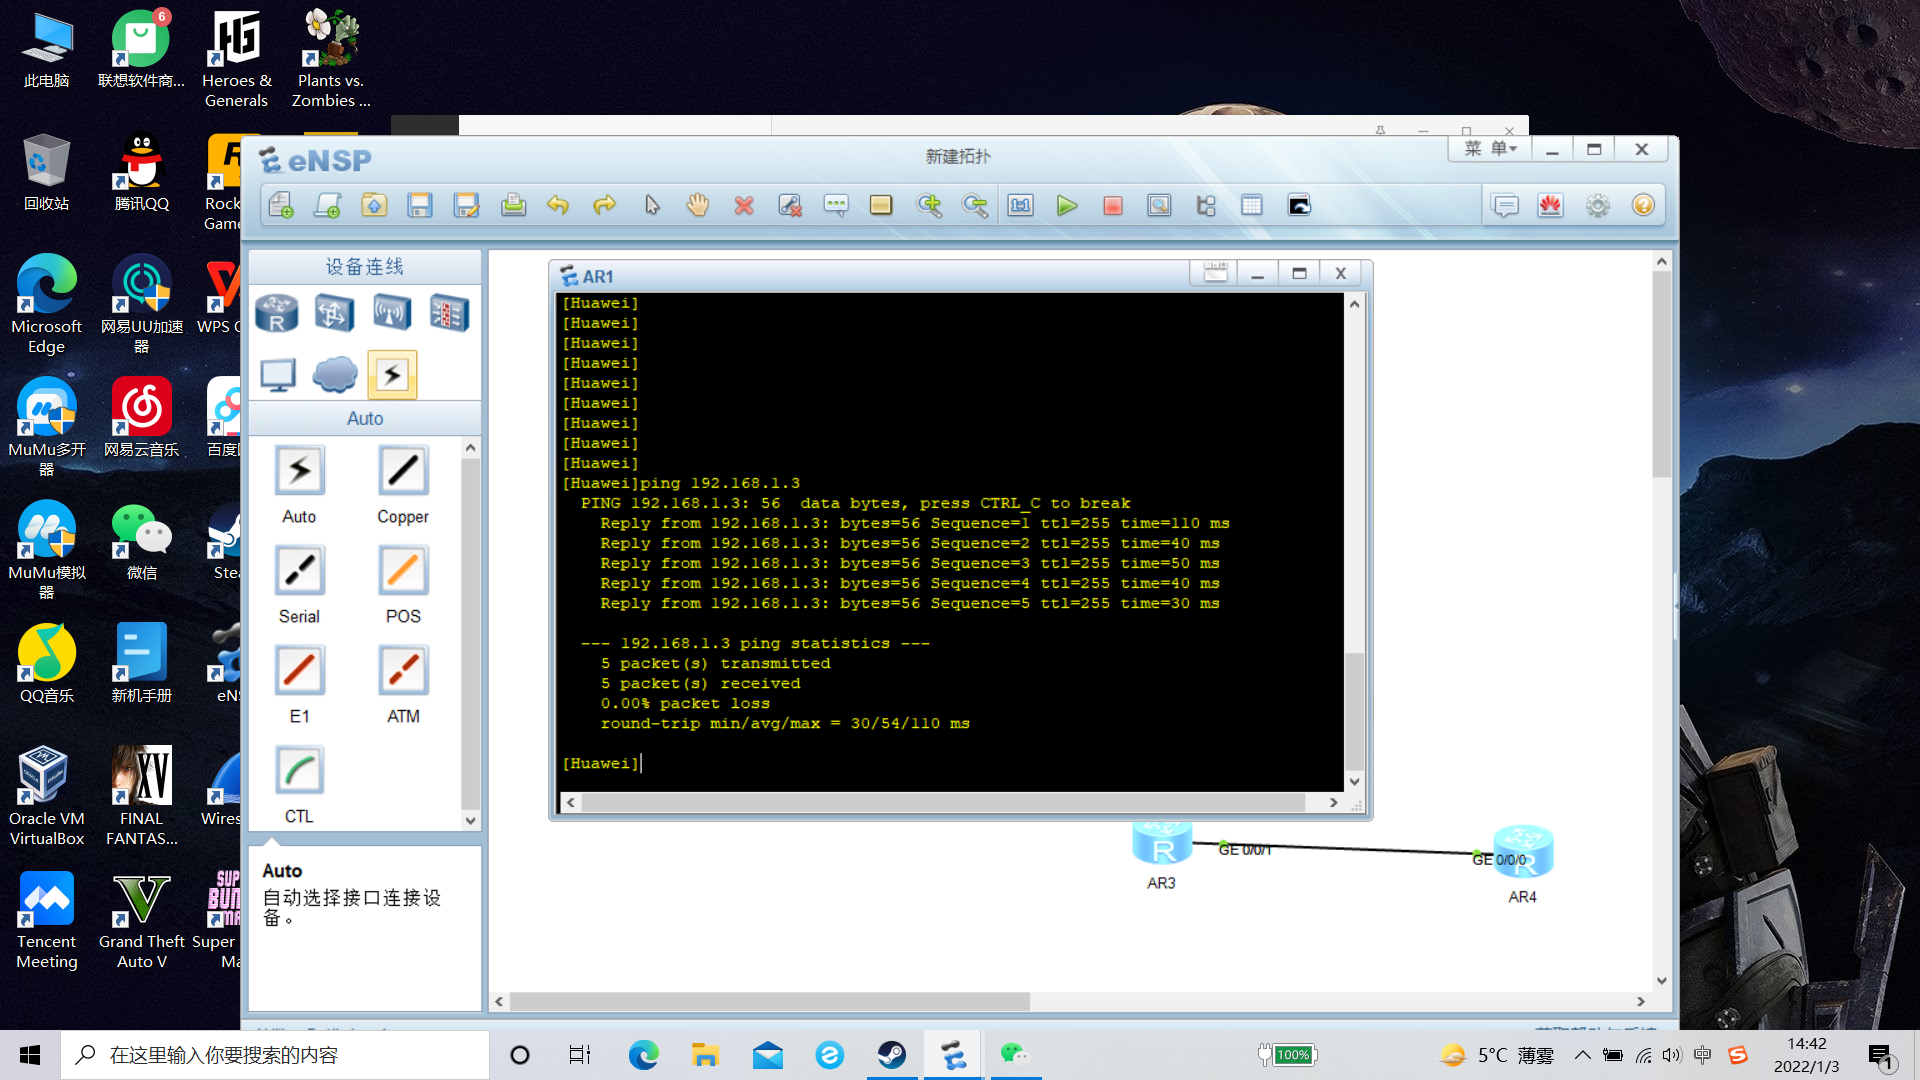Screen dimensions: 1920x1080
Task: Open the forum chat icon
Action: pyautogui.click(x=1505, y=206)
